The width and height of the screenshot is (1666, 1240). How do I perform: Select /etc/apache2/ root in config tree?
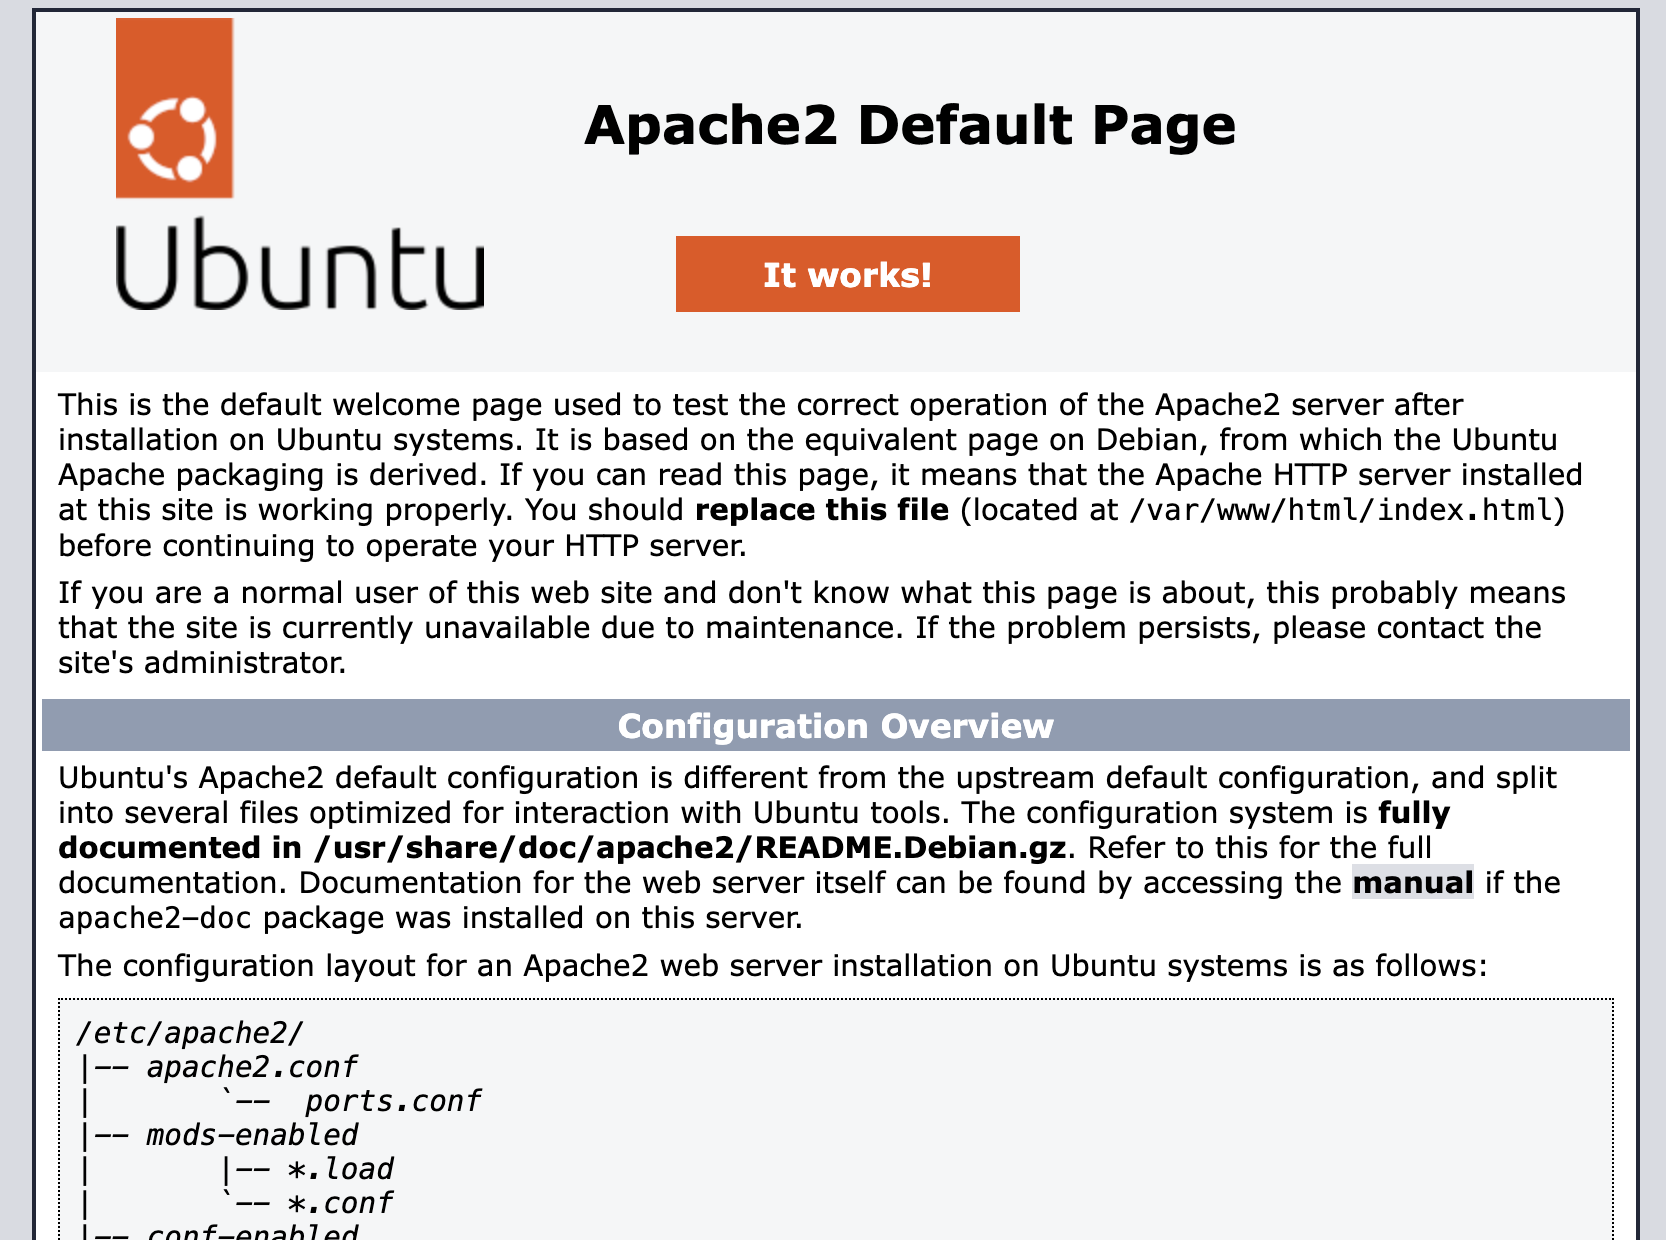pyautogui.click(x=189, y=1032)
